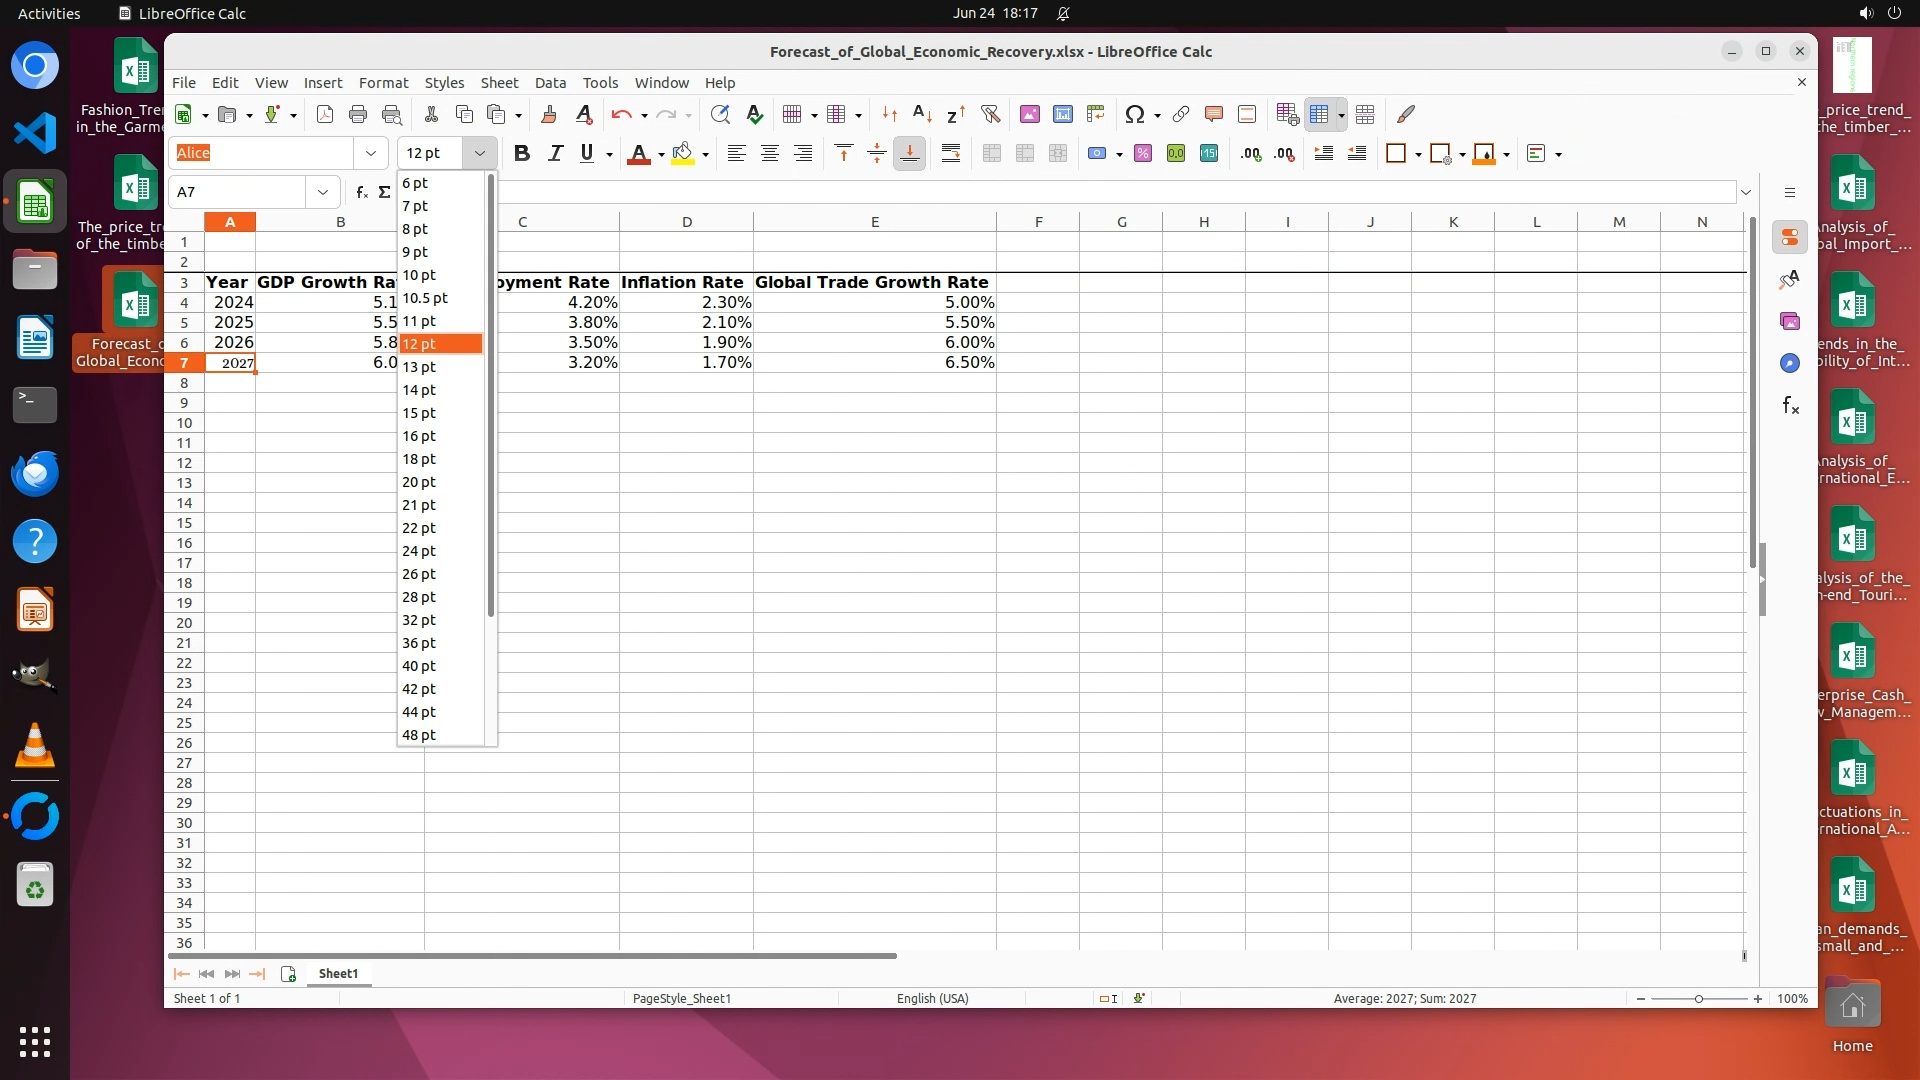Toggle Italic formatting
This screenshot has height=1080, width=1920.
[x=555, y=153]
